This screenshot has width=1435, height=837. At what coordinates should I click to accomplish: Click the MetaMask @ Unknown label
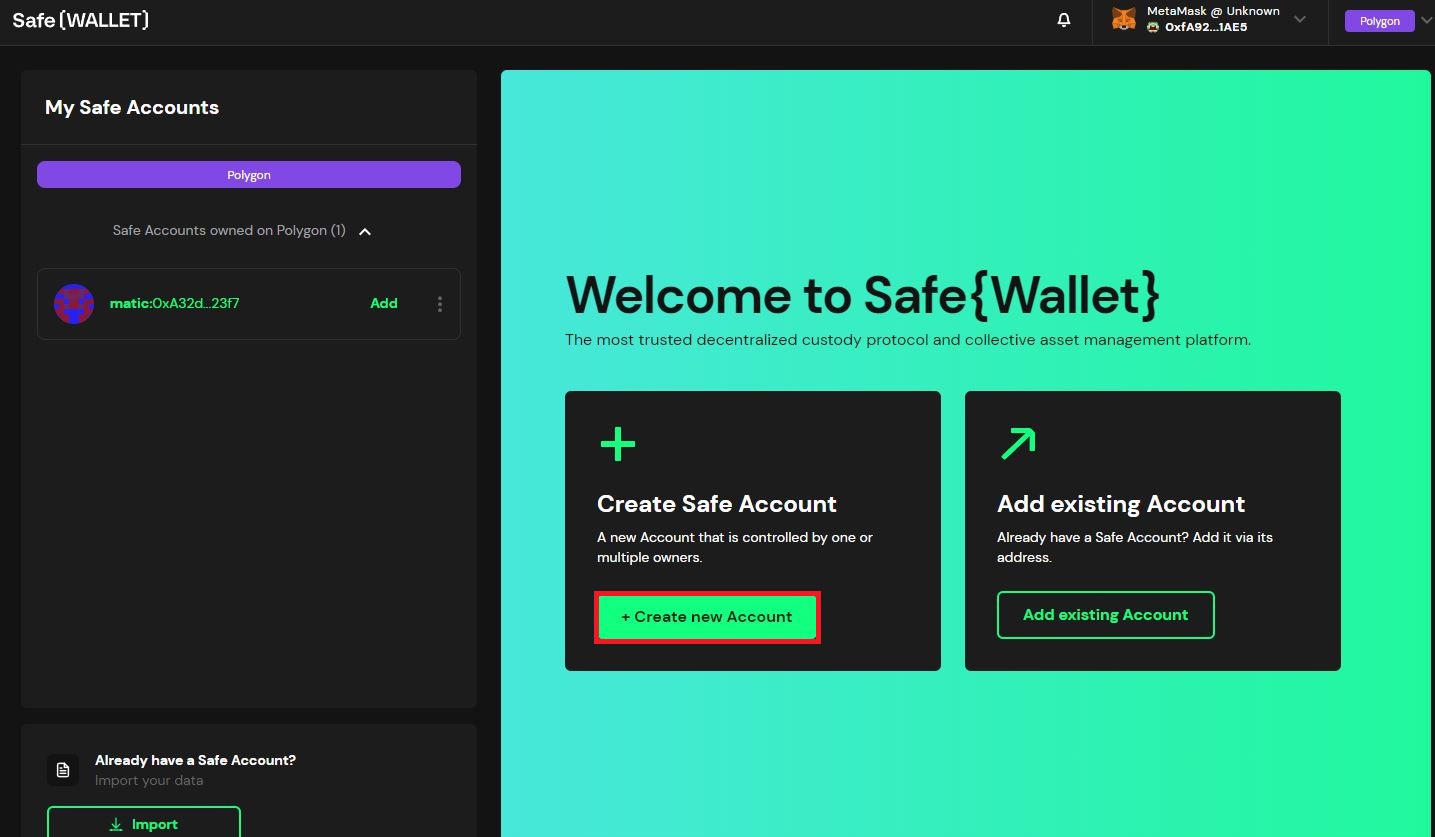(x=1213, y=11)
